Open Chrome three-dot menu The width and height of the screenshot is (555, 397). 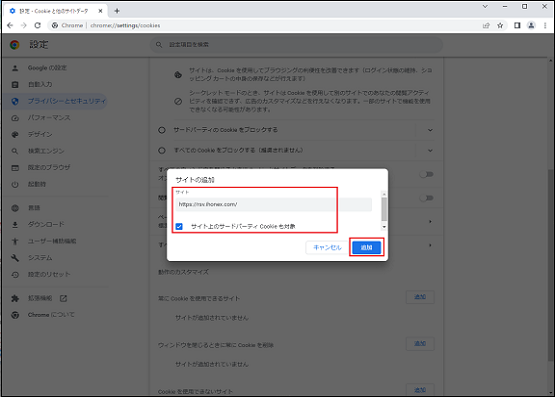(x=545, y=25)
